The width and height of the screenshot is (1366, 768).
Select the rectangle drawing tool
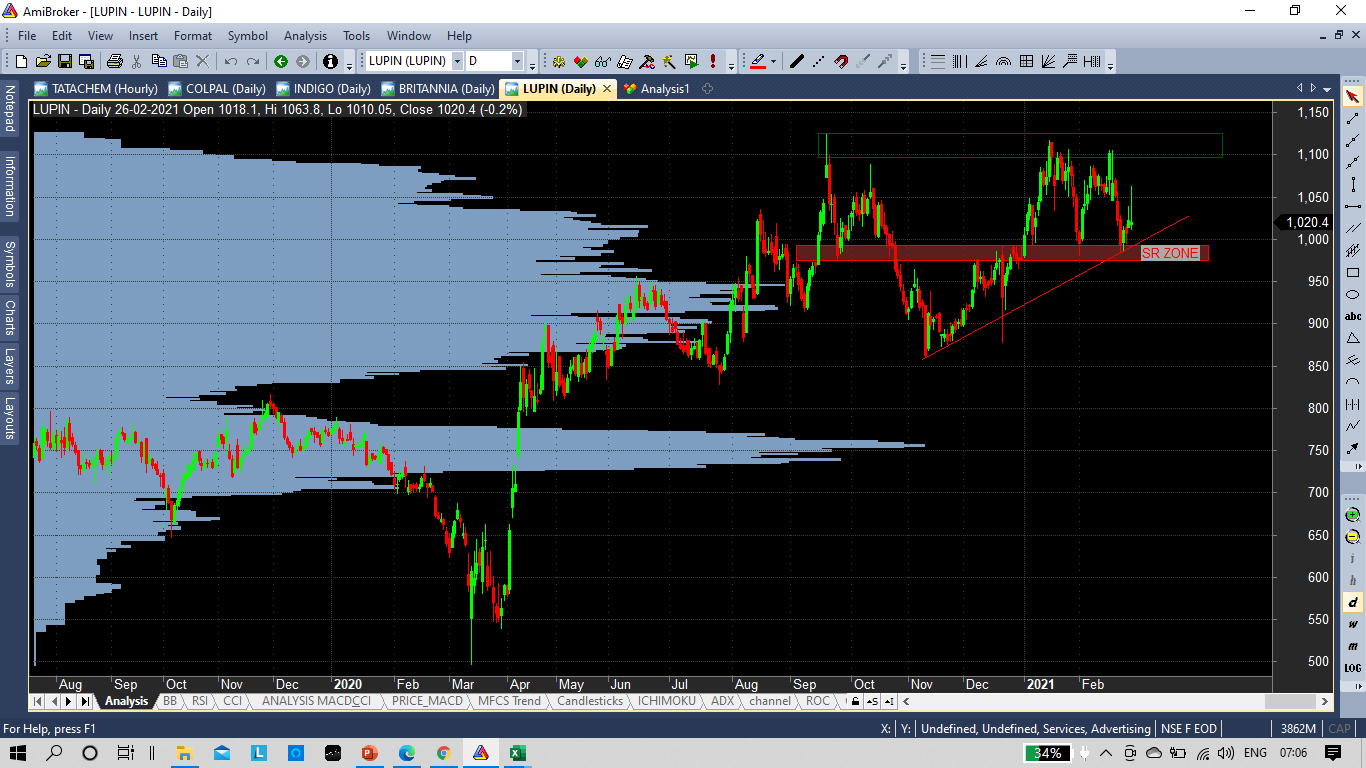(x=1352, y=272)
